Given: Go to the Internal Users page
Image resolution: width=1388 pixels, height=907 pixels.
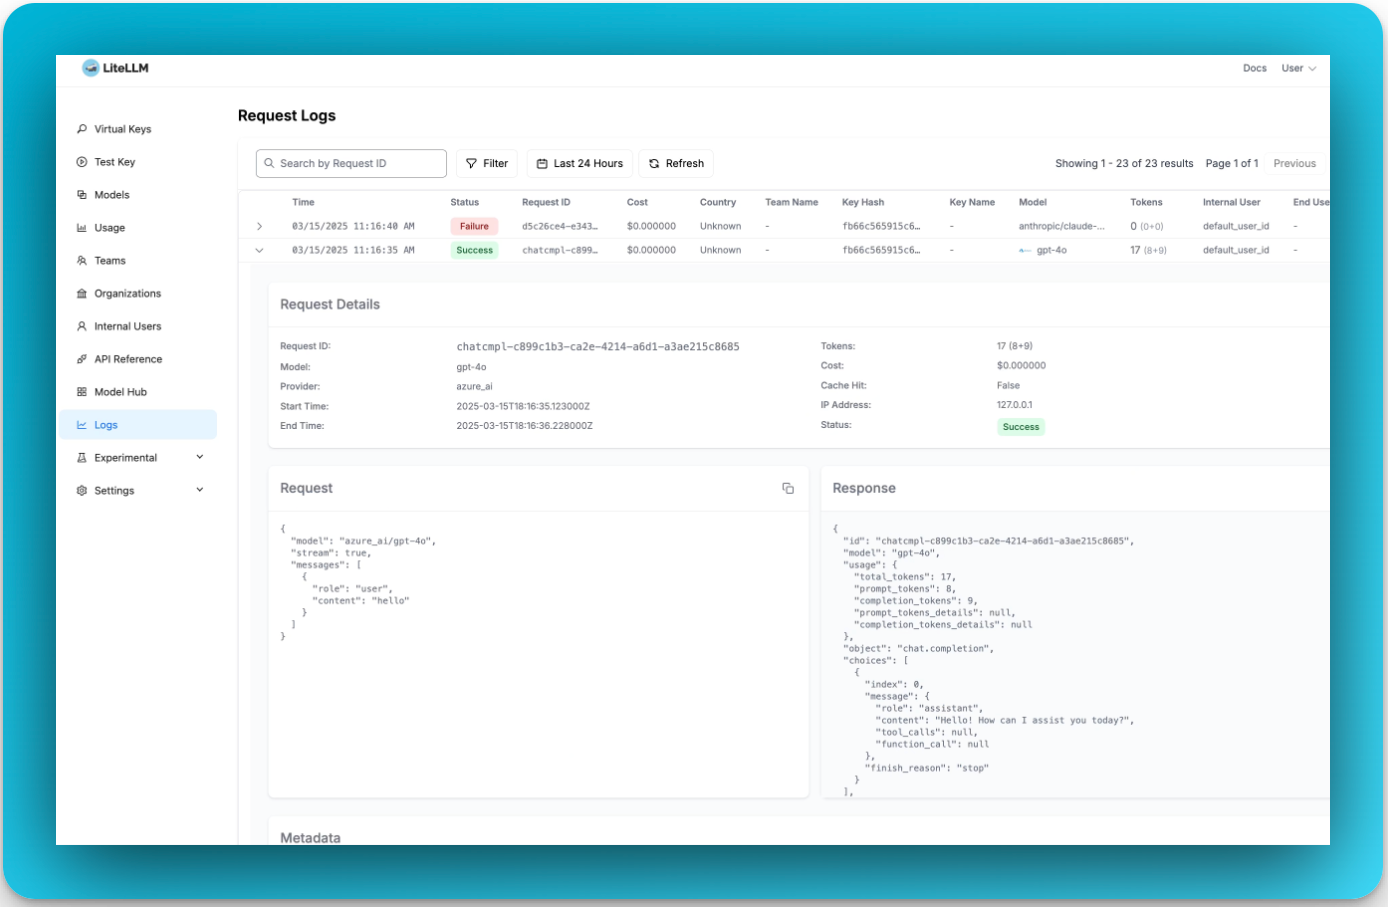Looking at the screenshot, I should 127,326.
